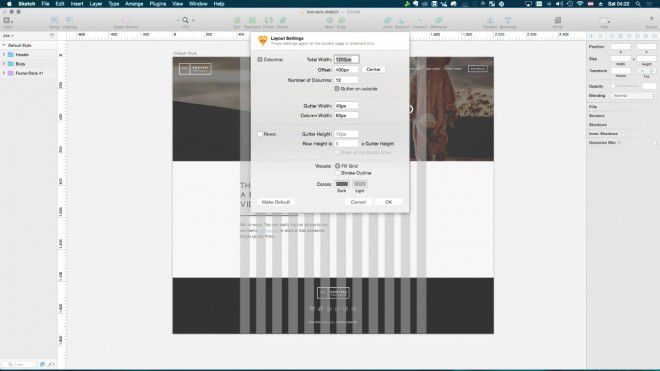Open the View toolbar control

pyautogui.click(x=604, y=21)
